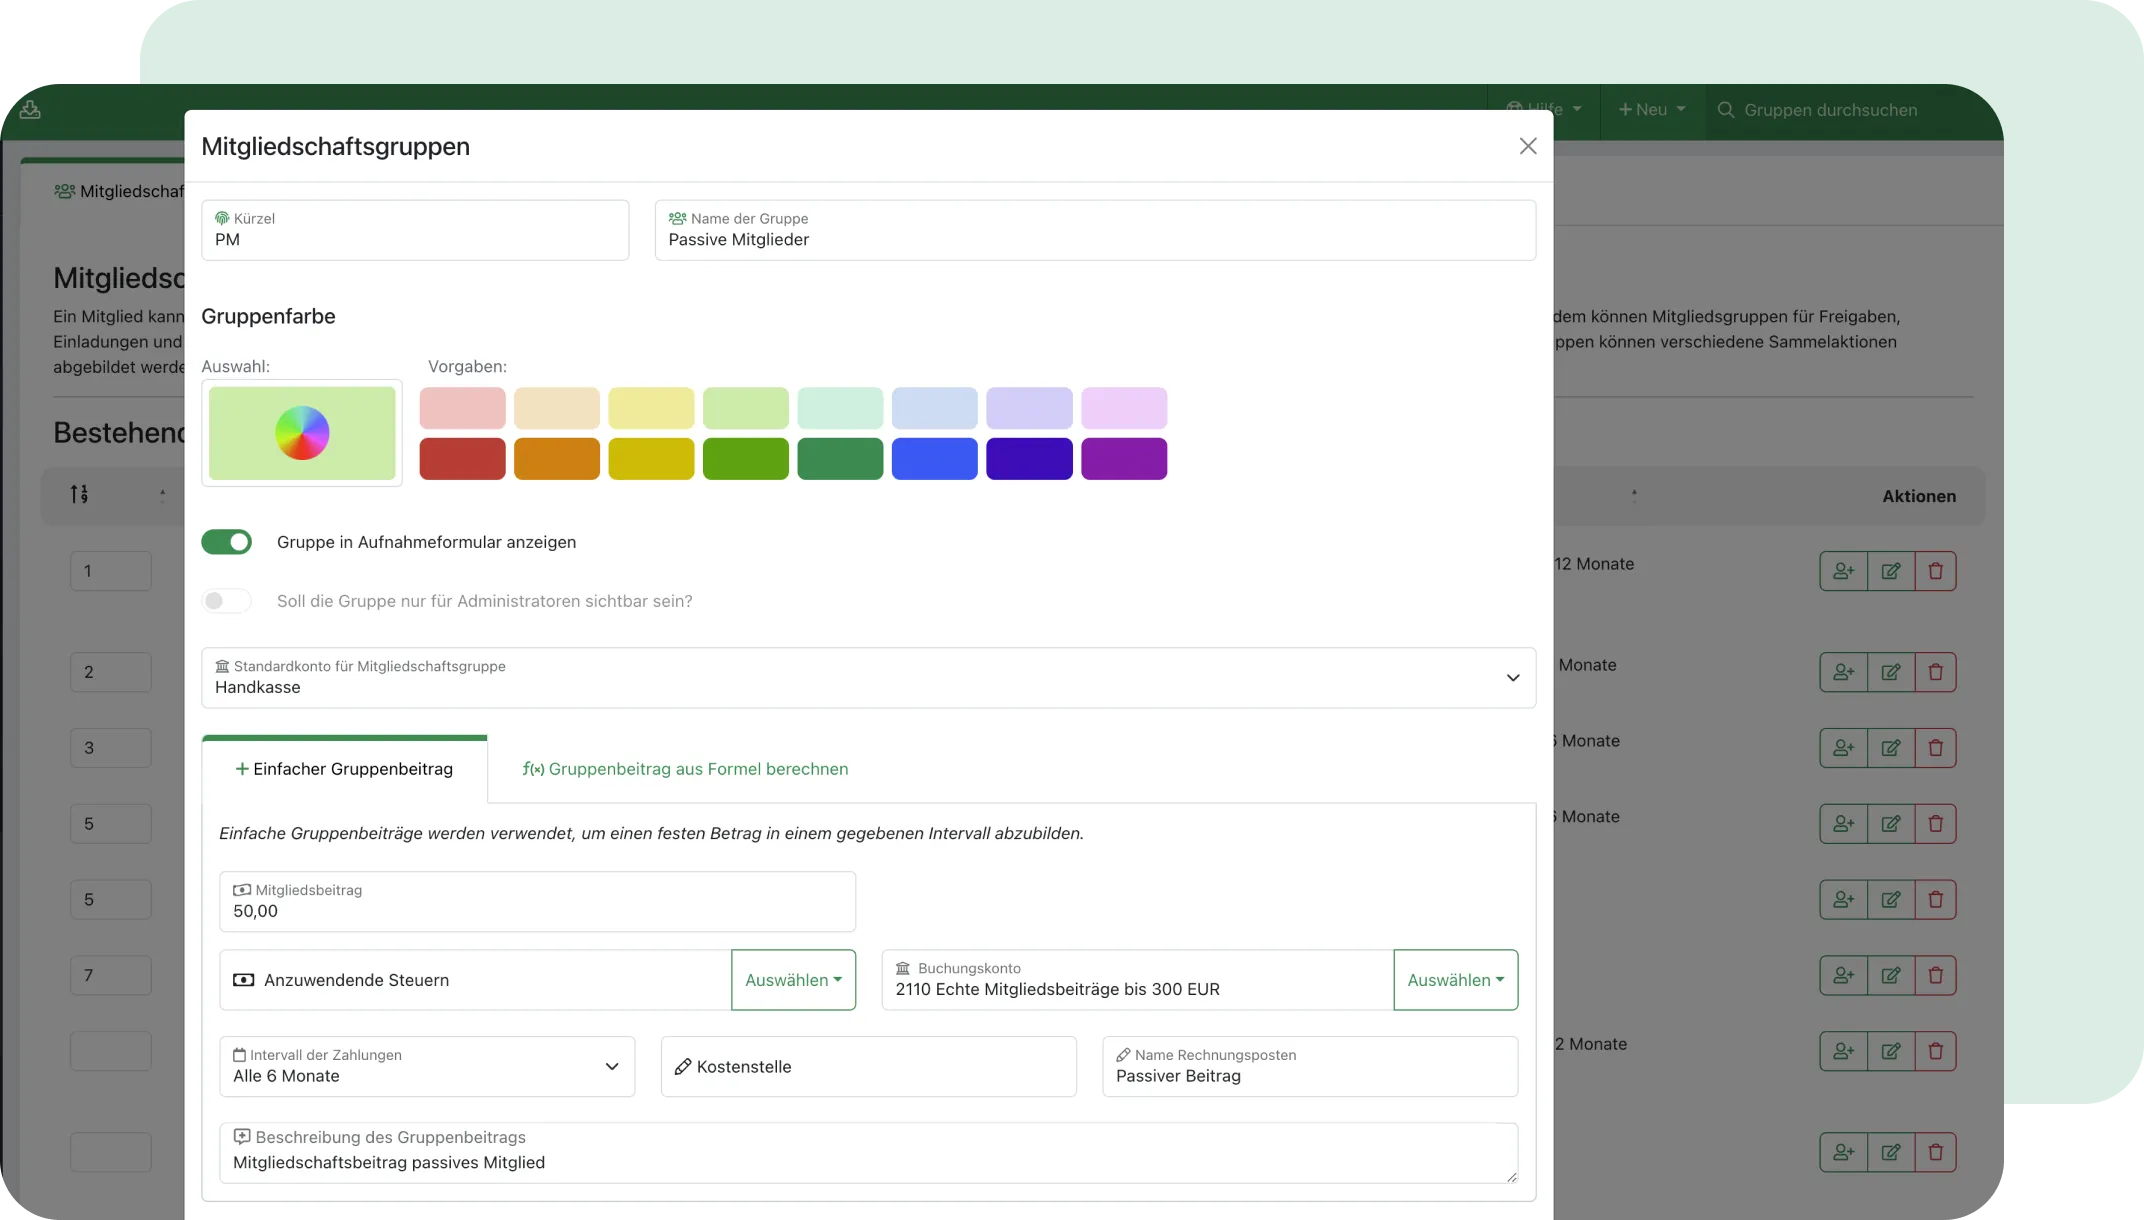Screen dimensions: 2144x1220
Task: Click the Name Rechnungsposten field
Action: [x=1310, y=1067]
